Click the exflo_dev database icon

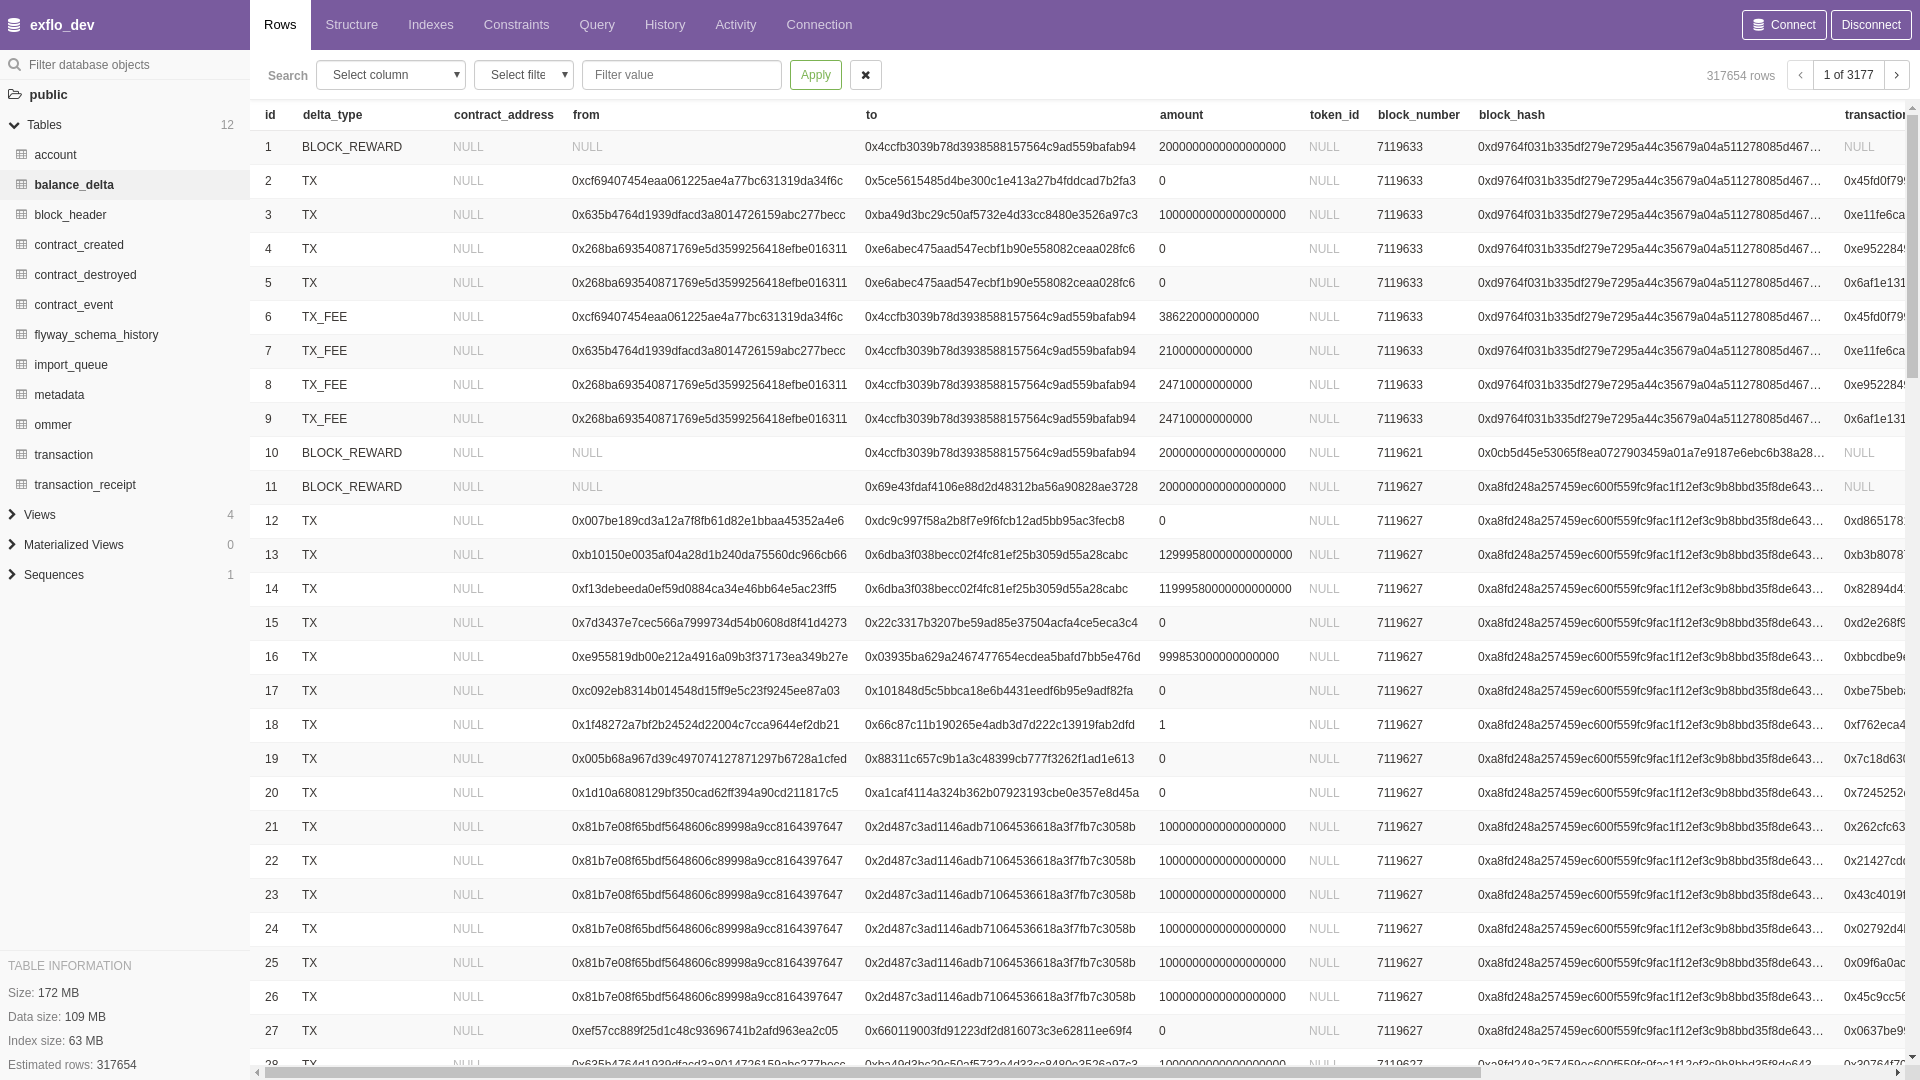pos(14,25)
